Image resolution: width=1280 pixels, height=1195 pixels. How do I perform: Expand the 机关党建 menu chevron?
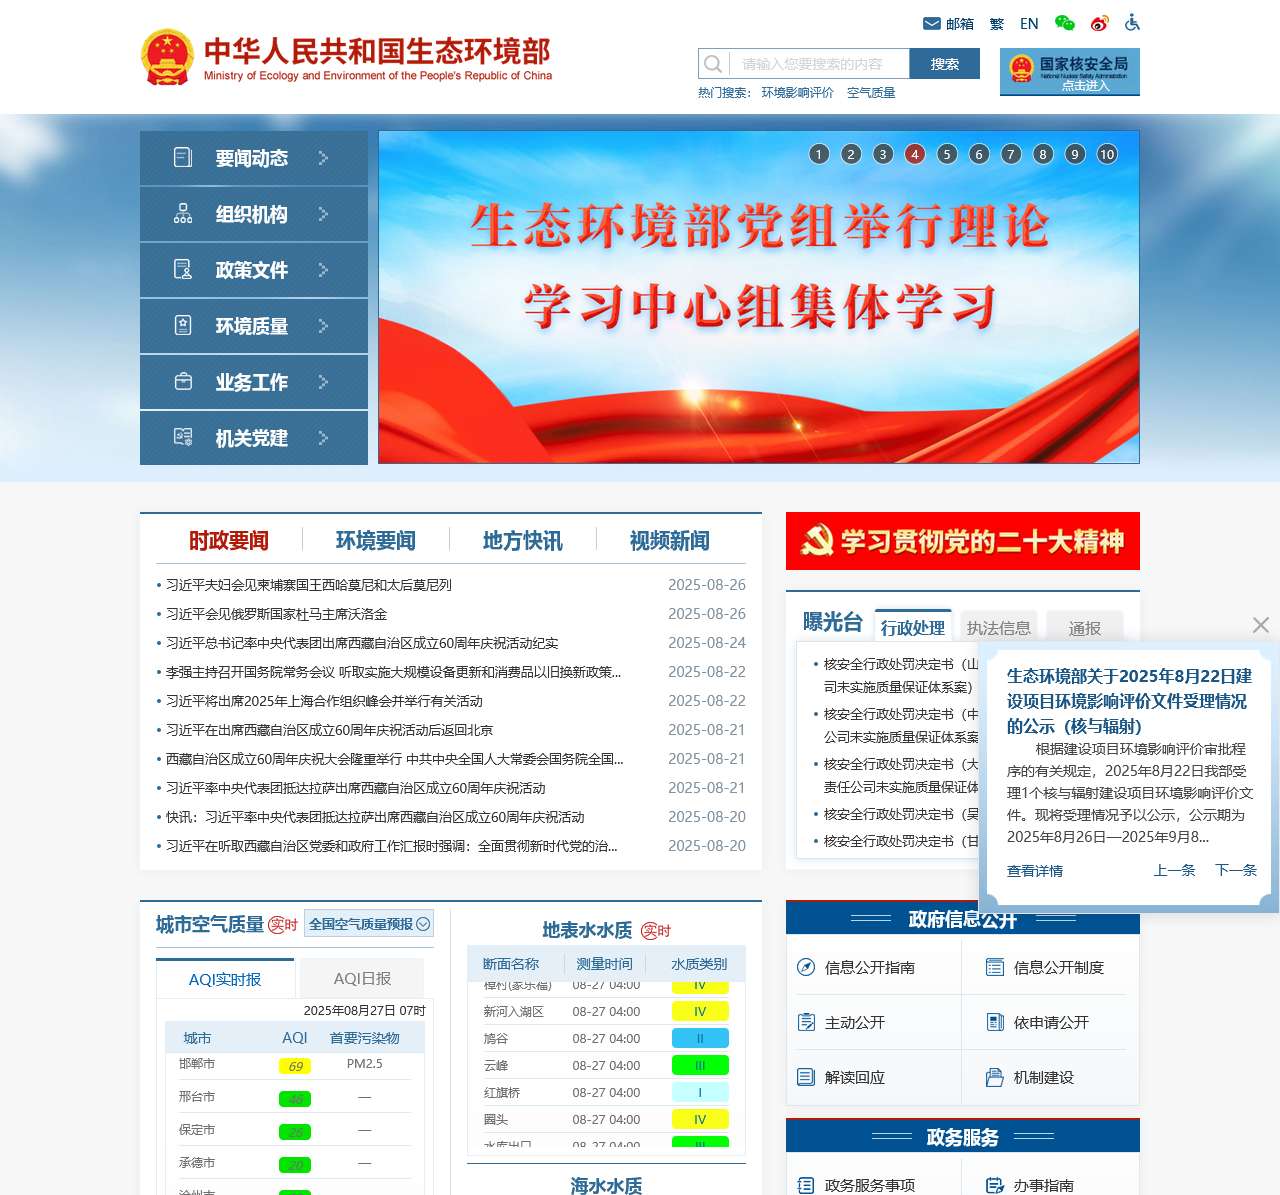pyautogui.click(x=323, y=437)
